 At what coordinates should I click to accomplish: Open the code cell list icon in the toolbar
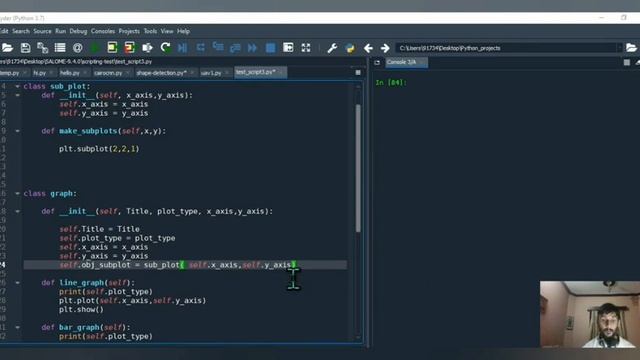point(60,48)
